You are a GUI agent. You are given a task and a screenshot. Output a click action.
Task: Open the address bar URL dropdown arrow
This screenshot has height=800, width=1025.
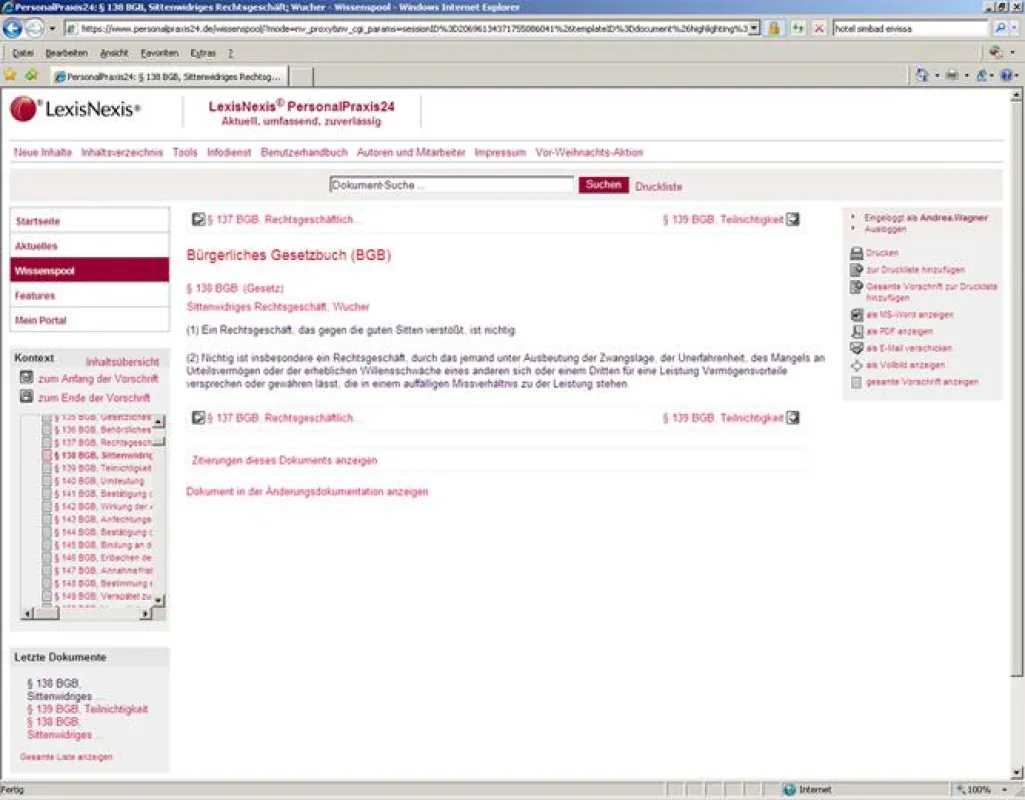click(754, 28)
